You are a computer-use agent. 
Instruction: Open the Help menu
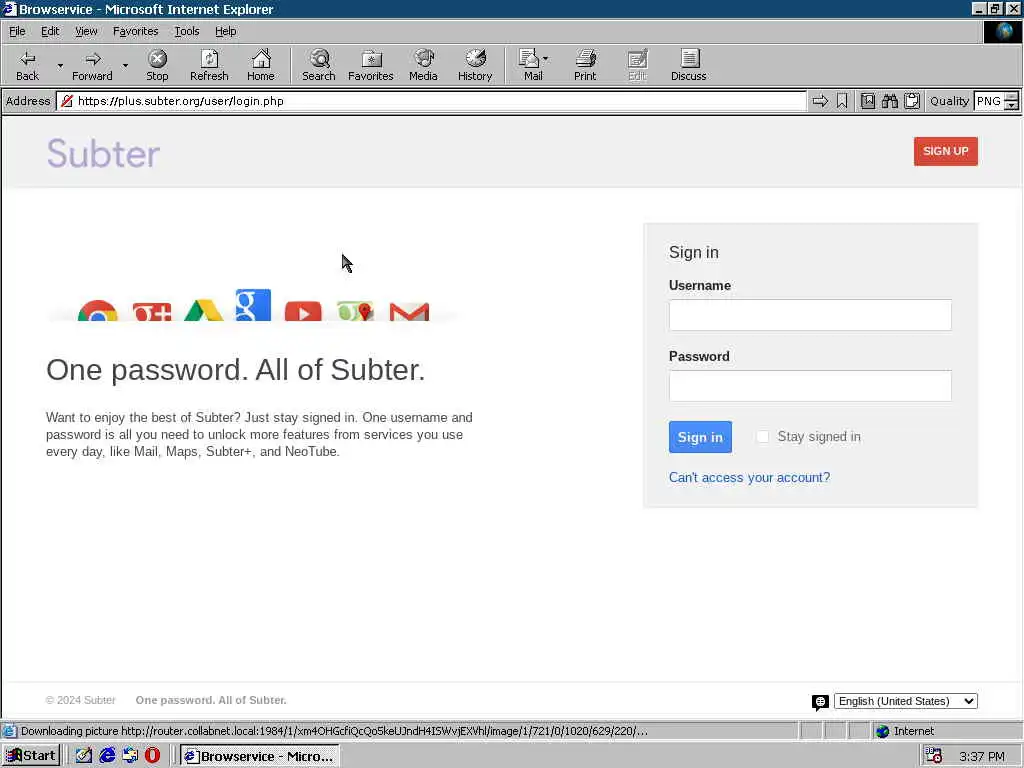click(225, 31)
